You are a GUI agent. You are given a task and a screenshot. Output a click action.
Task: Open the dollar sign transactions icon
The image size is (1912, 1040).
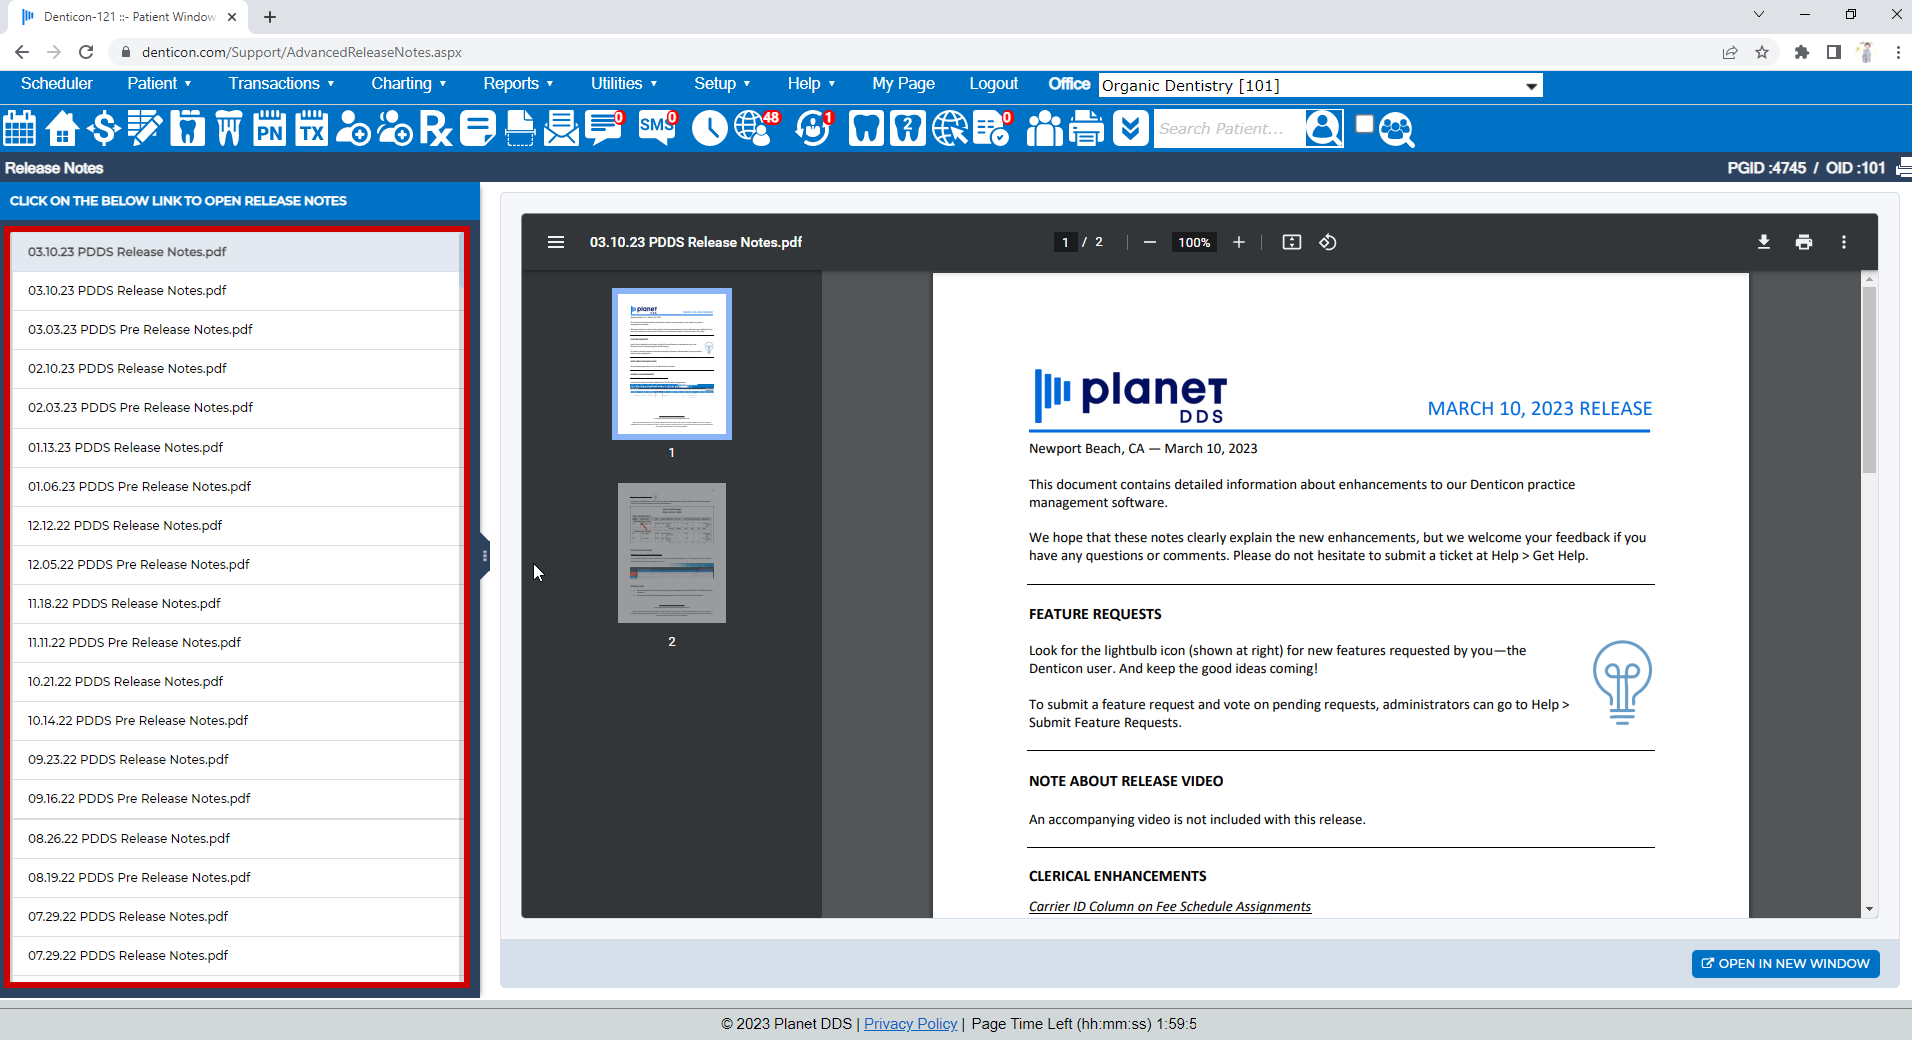(x=103, y=129)
